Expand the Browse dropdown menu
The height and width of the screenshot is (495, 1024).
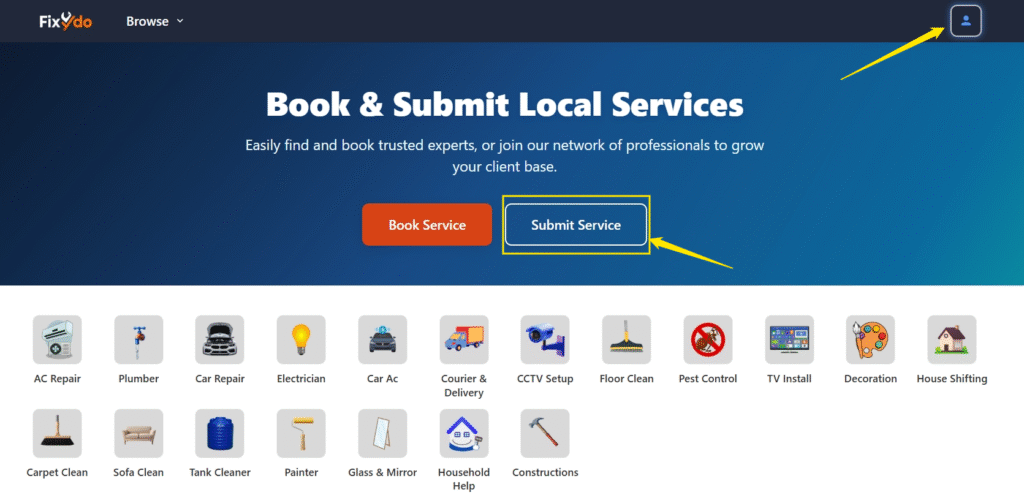(x=155, y=21)
